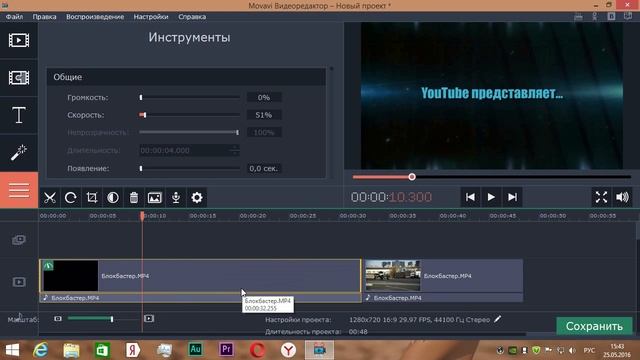This screenshot has height=360, width=640.
Task: Click the timeline playhead marker
Action: 142,216
